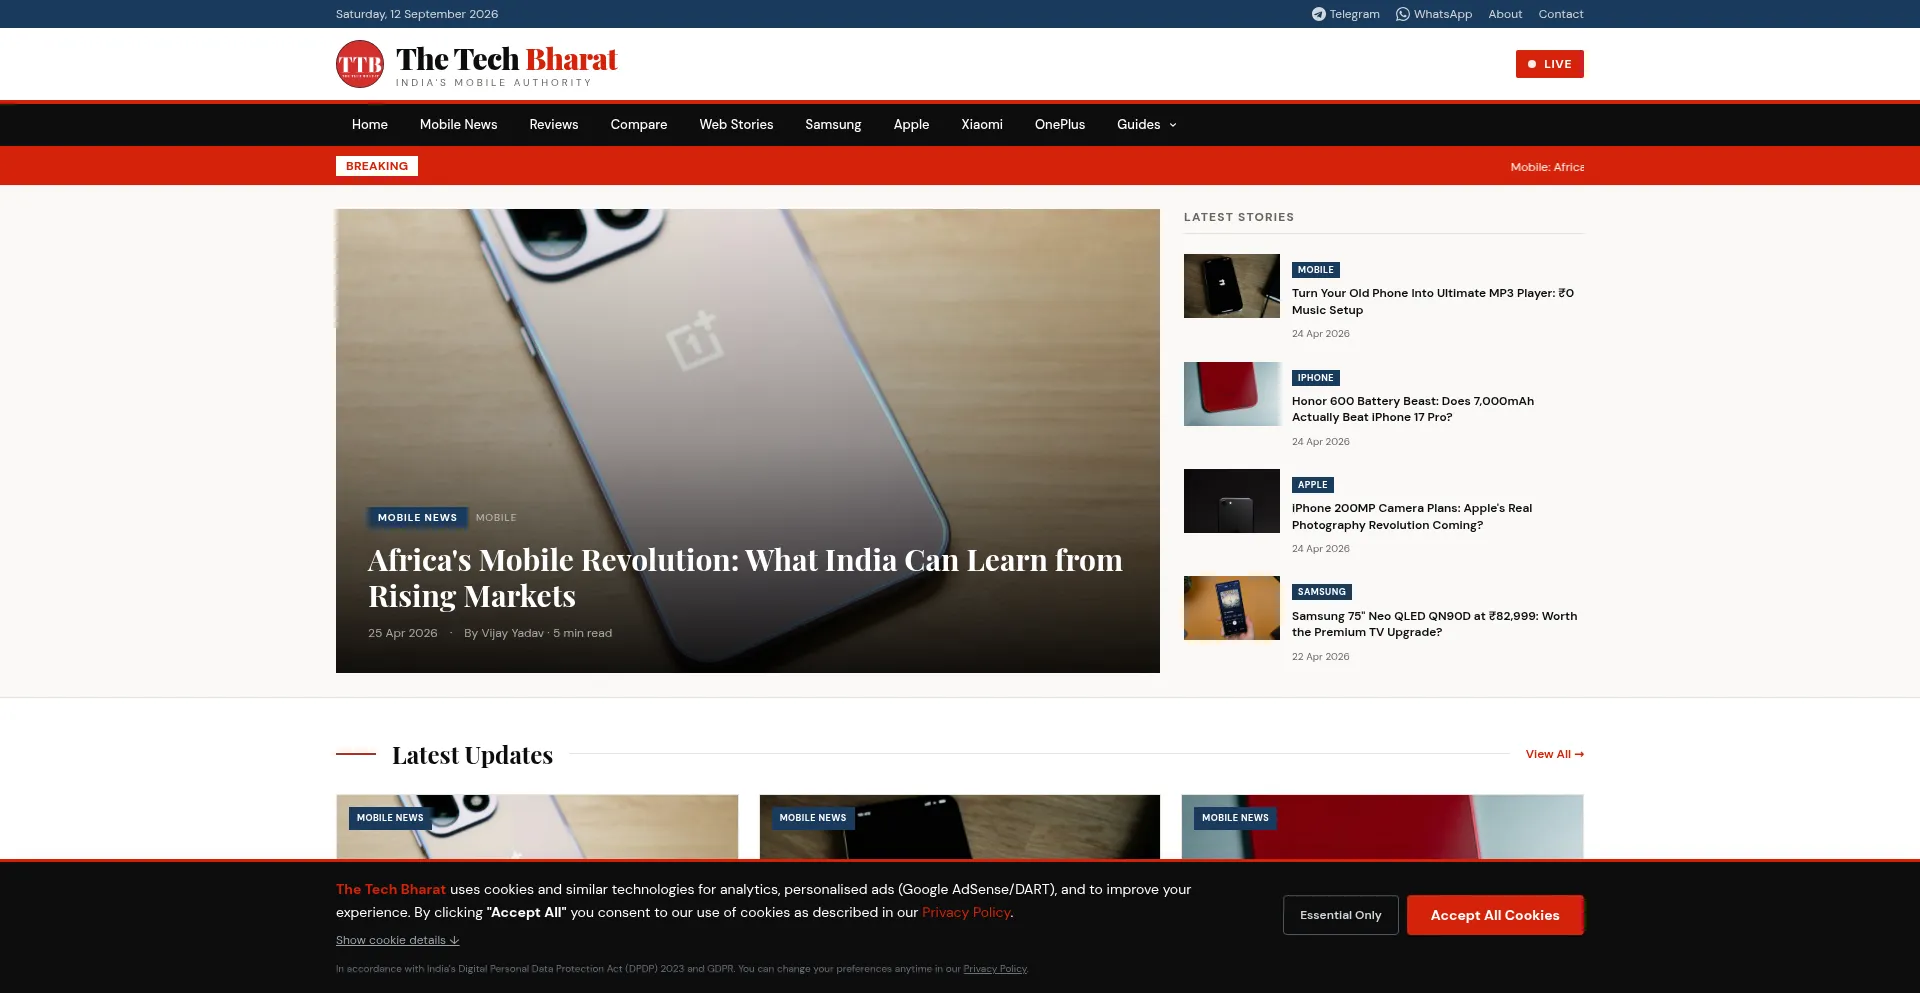Open Samsung 75" Neo QLED story
Viewport: 1920px width, 993px height.
(1434, 624)
